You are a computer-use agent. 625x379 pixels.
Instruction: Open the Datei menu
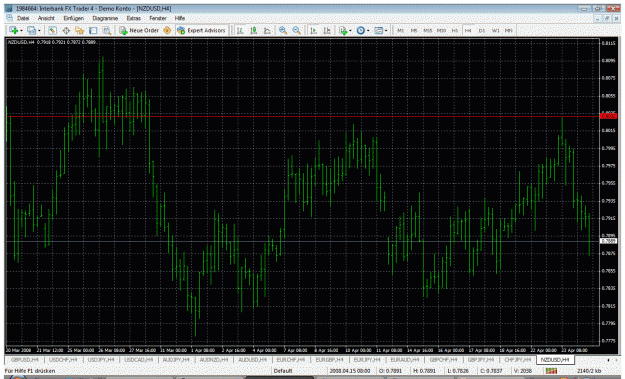pos(23,18)
